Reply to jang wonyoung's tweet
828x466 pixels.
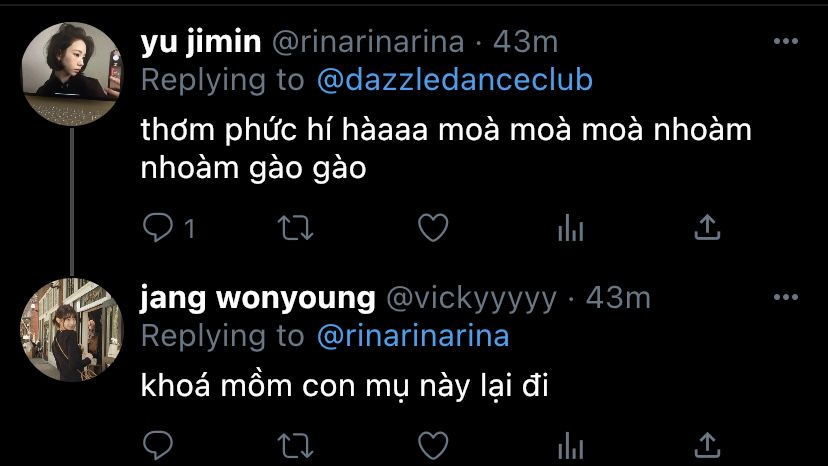tap(158, 445)
